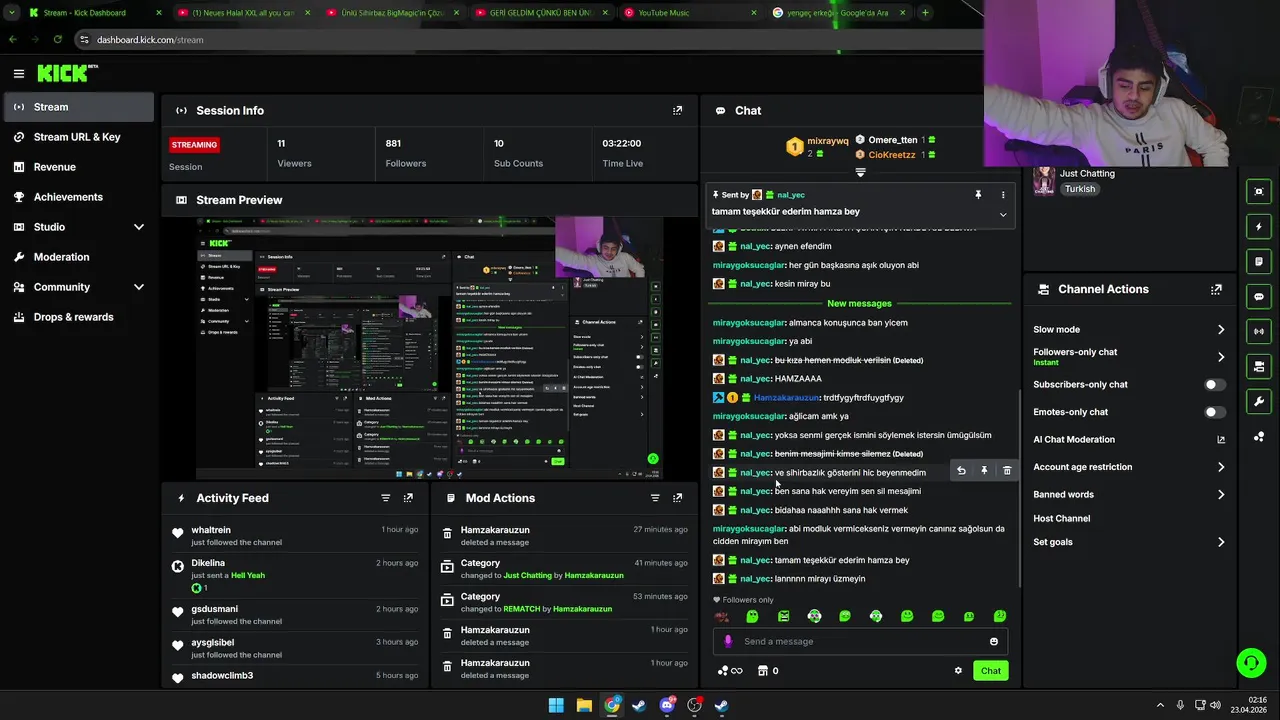
Task: Open the green headset support button
Action: 1250,663
